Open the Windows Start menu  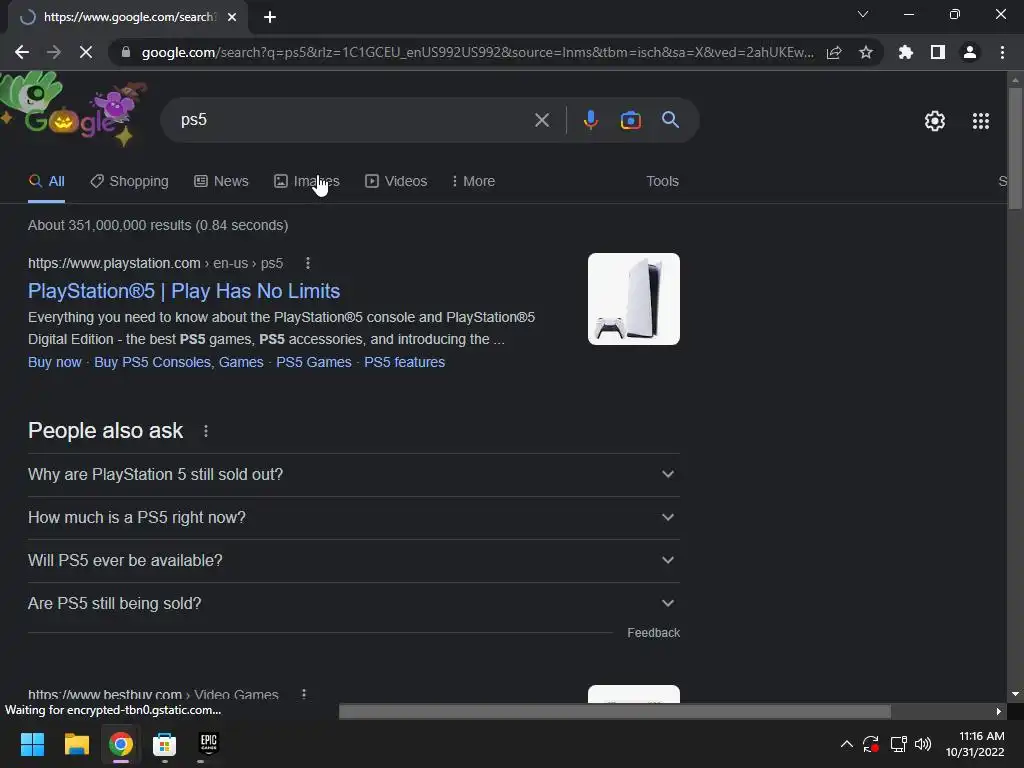coord(32,744)
